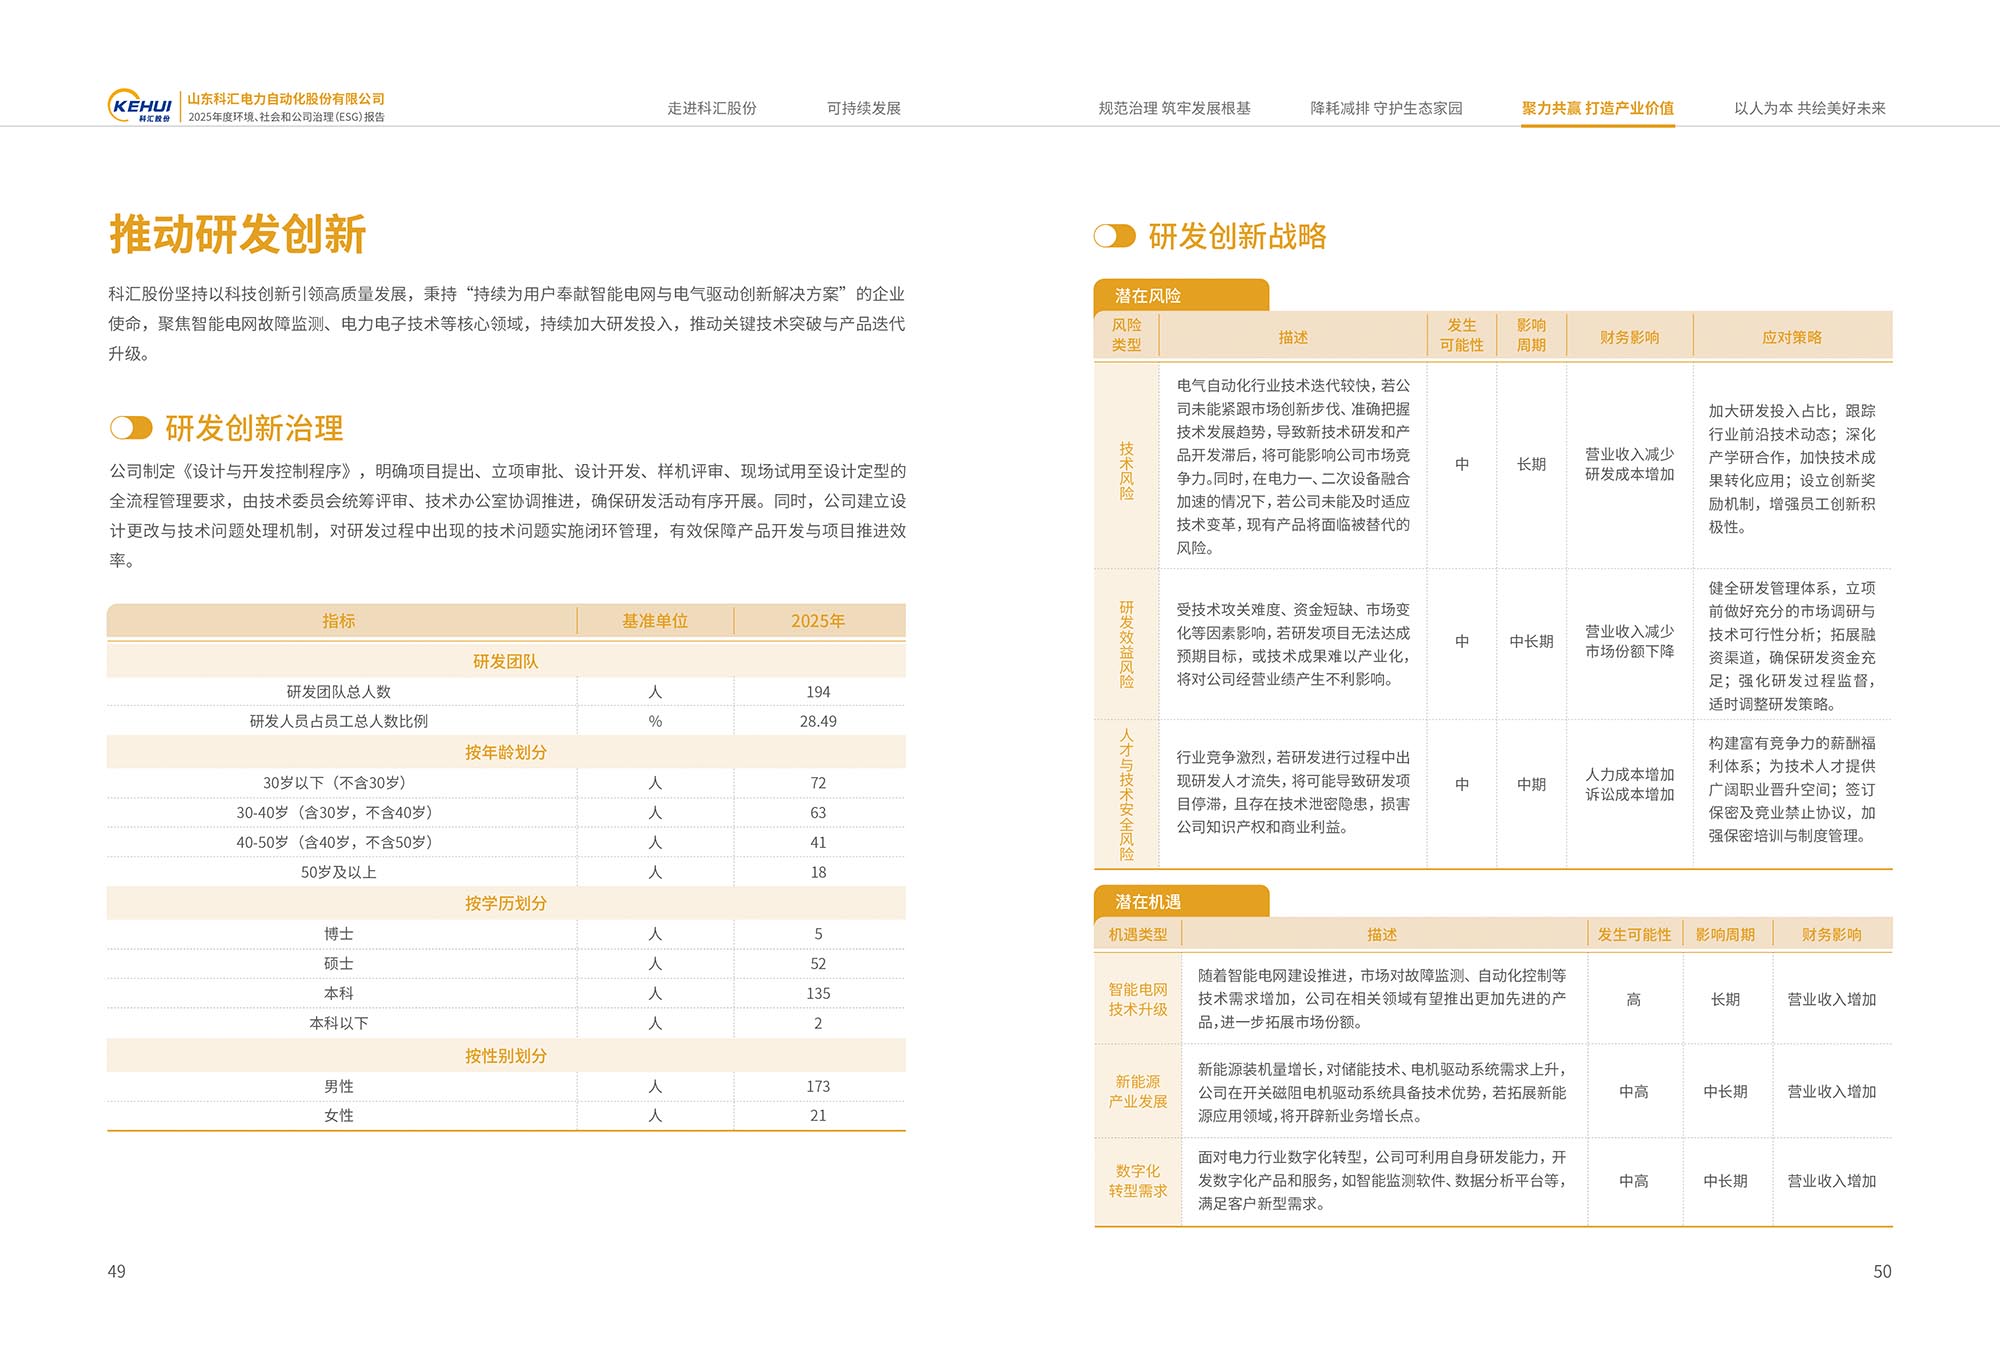
Task: Open the 走进科汇股份 navigation tab
Action: [711, 108]
